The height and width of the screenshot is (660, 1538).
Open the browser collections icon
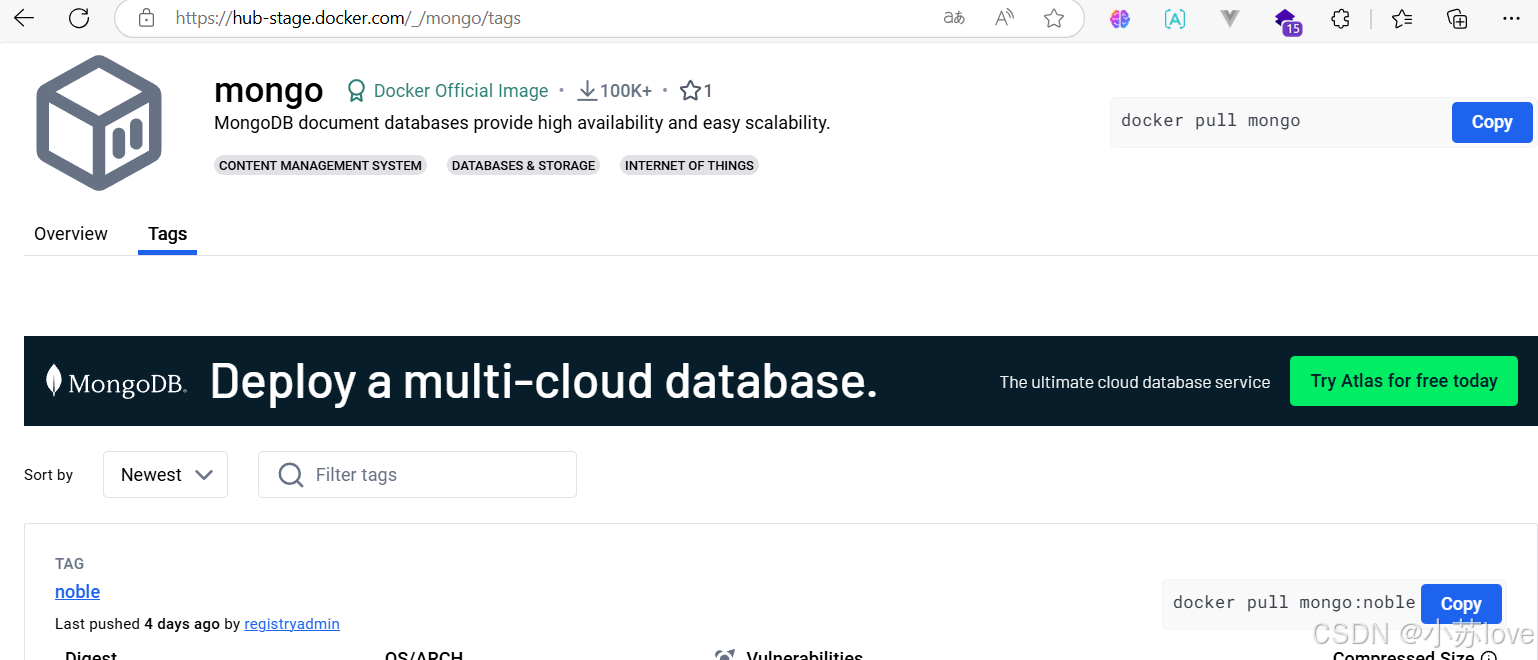(x=1458, y=18)
